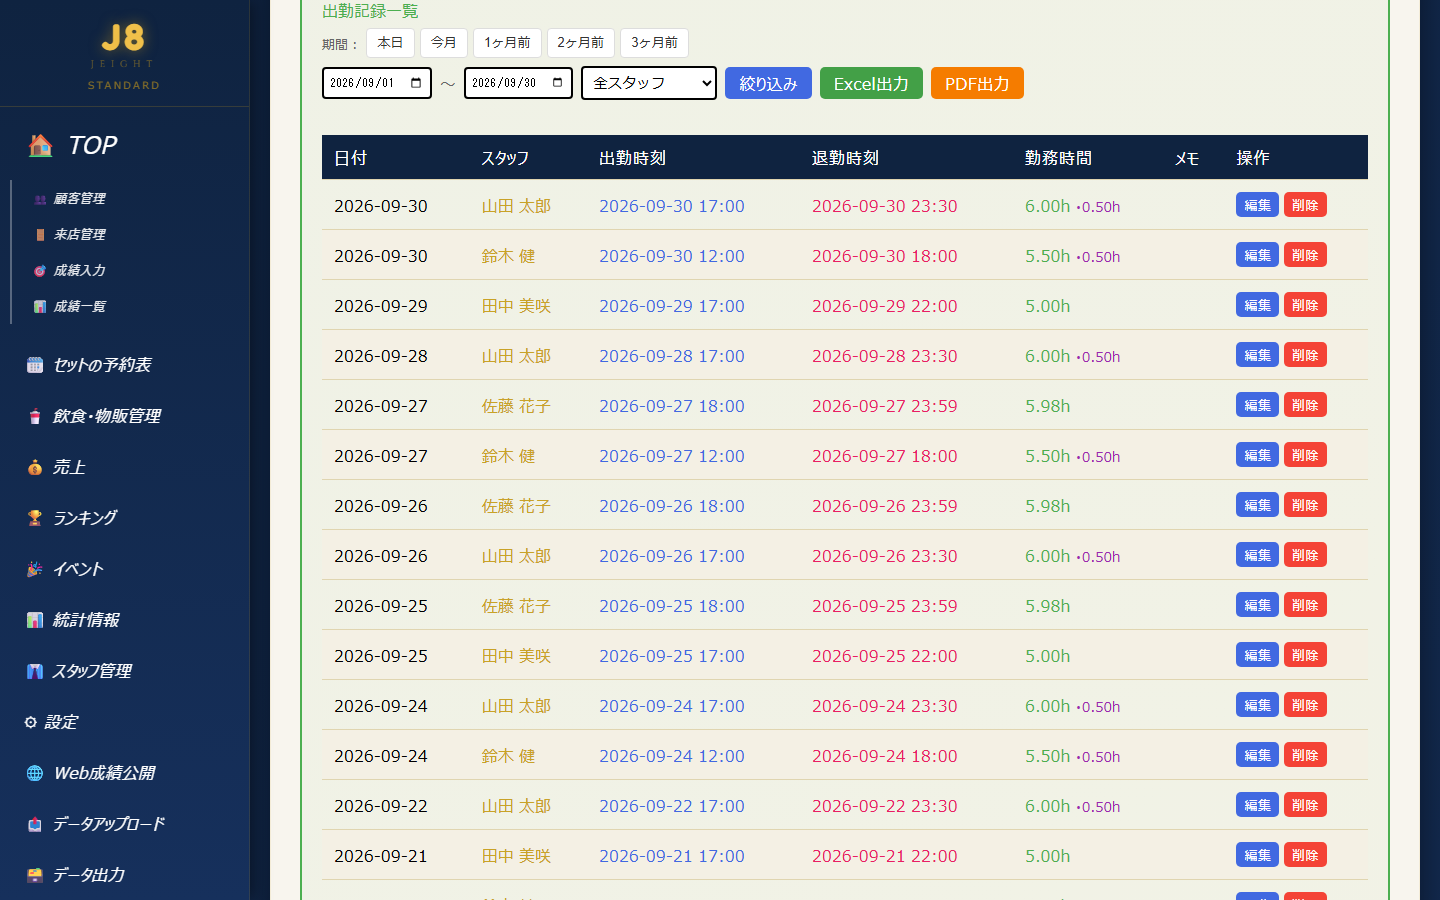Click the セットの予約表 calendar icon
The image size is (1440, 900).
pos(35,365)
